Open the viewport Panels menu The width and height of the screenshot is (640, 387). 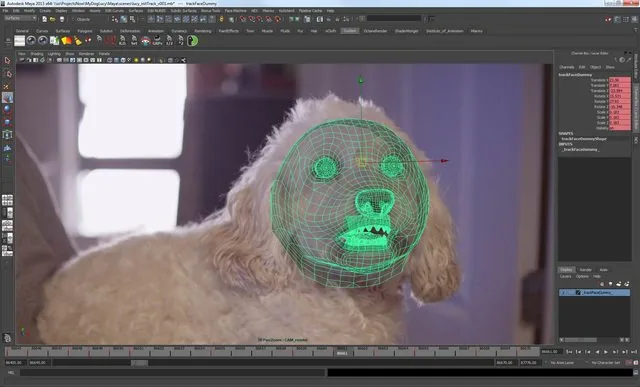(104, 54)
